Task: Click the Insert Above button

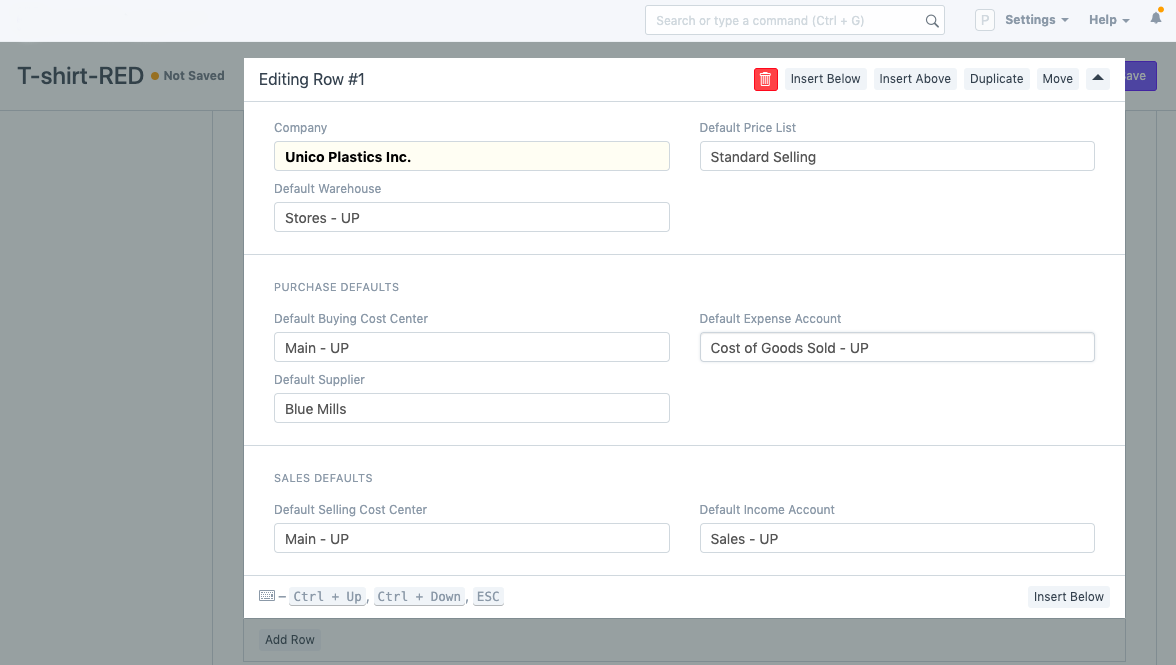Action: click(x=915, y=79)
